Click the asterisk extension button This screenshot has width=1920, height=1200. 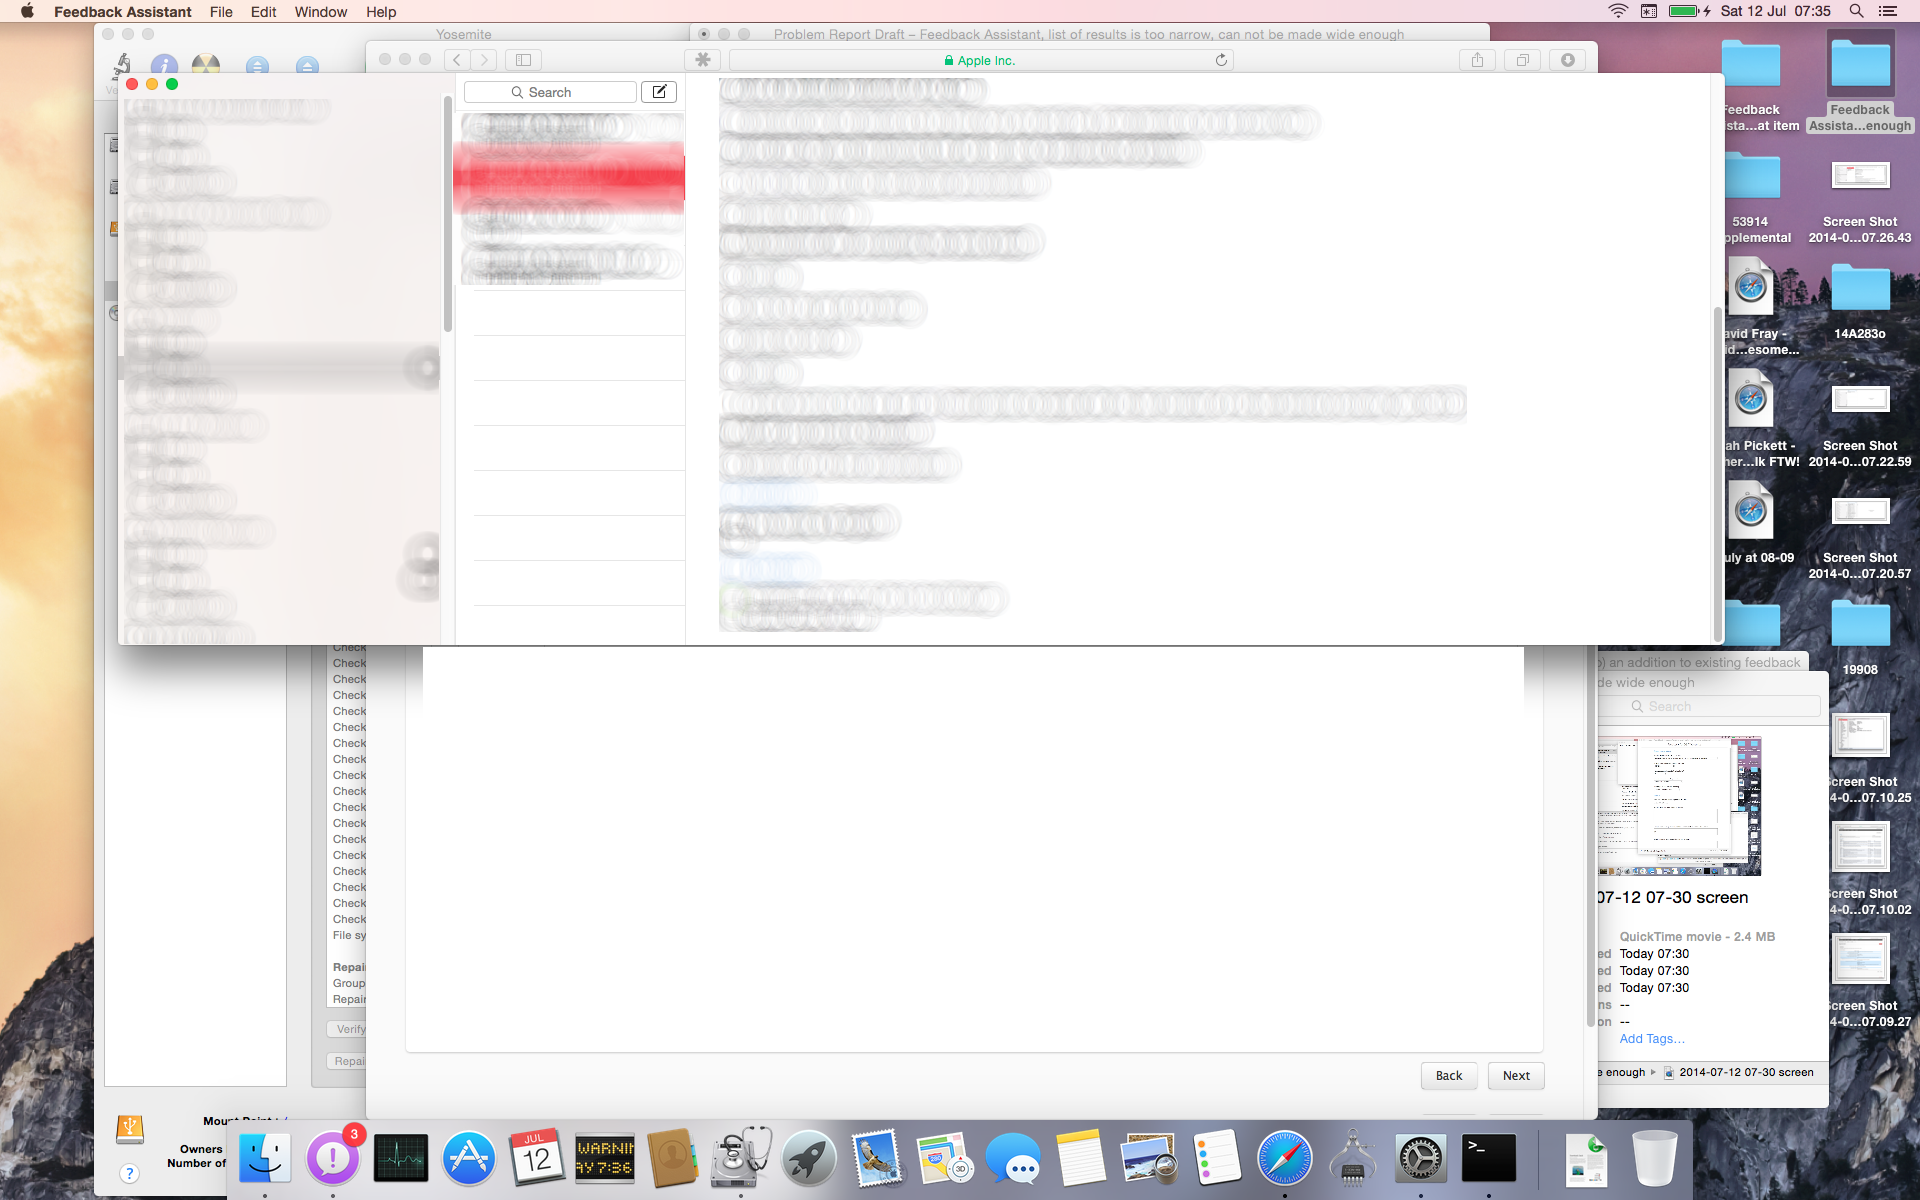coord(703,60)
